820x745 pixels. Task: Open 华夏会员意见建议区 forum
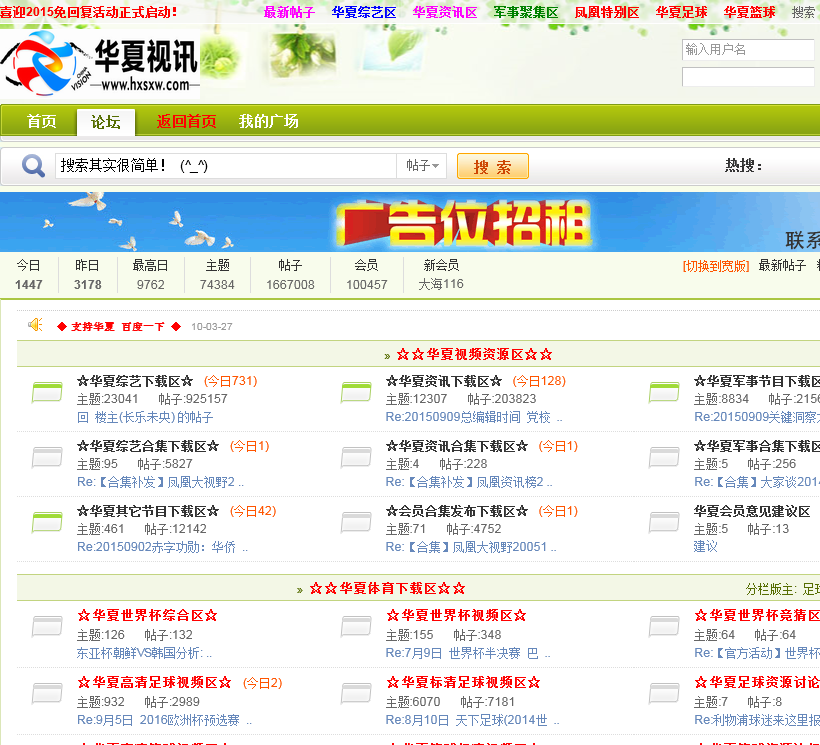[x=752, y=511]
